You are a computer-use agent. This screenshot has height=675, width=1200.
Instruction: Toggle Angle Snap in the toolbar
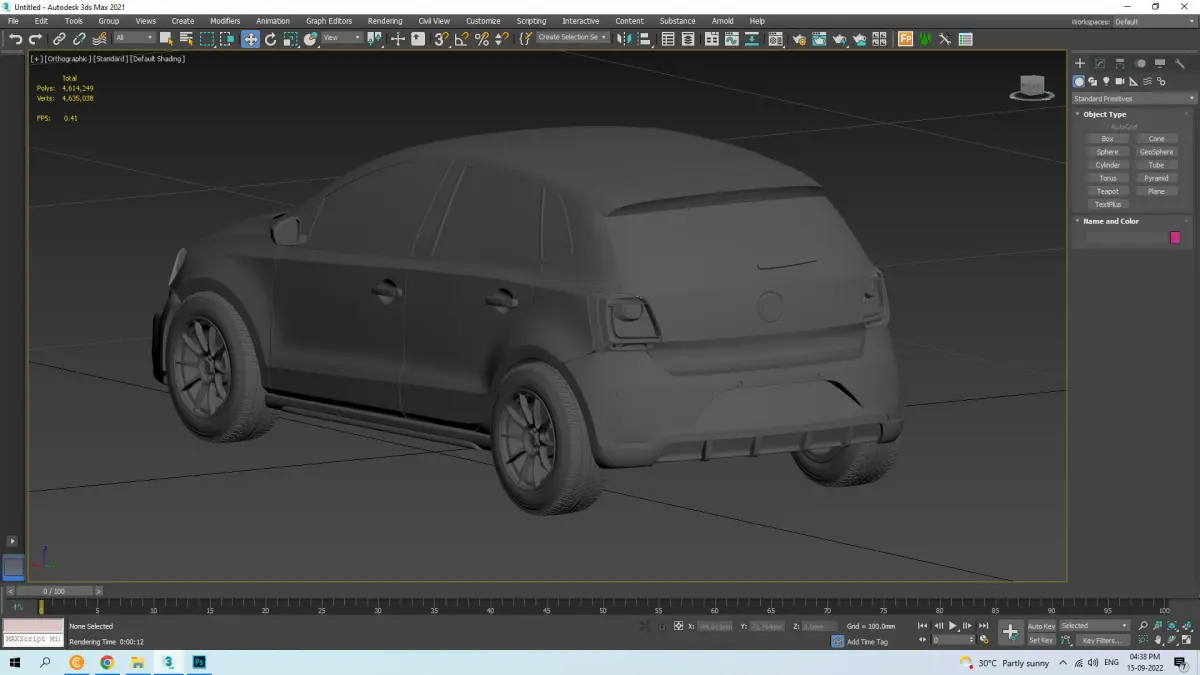pyautogui.click(x=461, y=39)
